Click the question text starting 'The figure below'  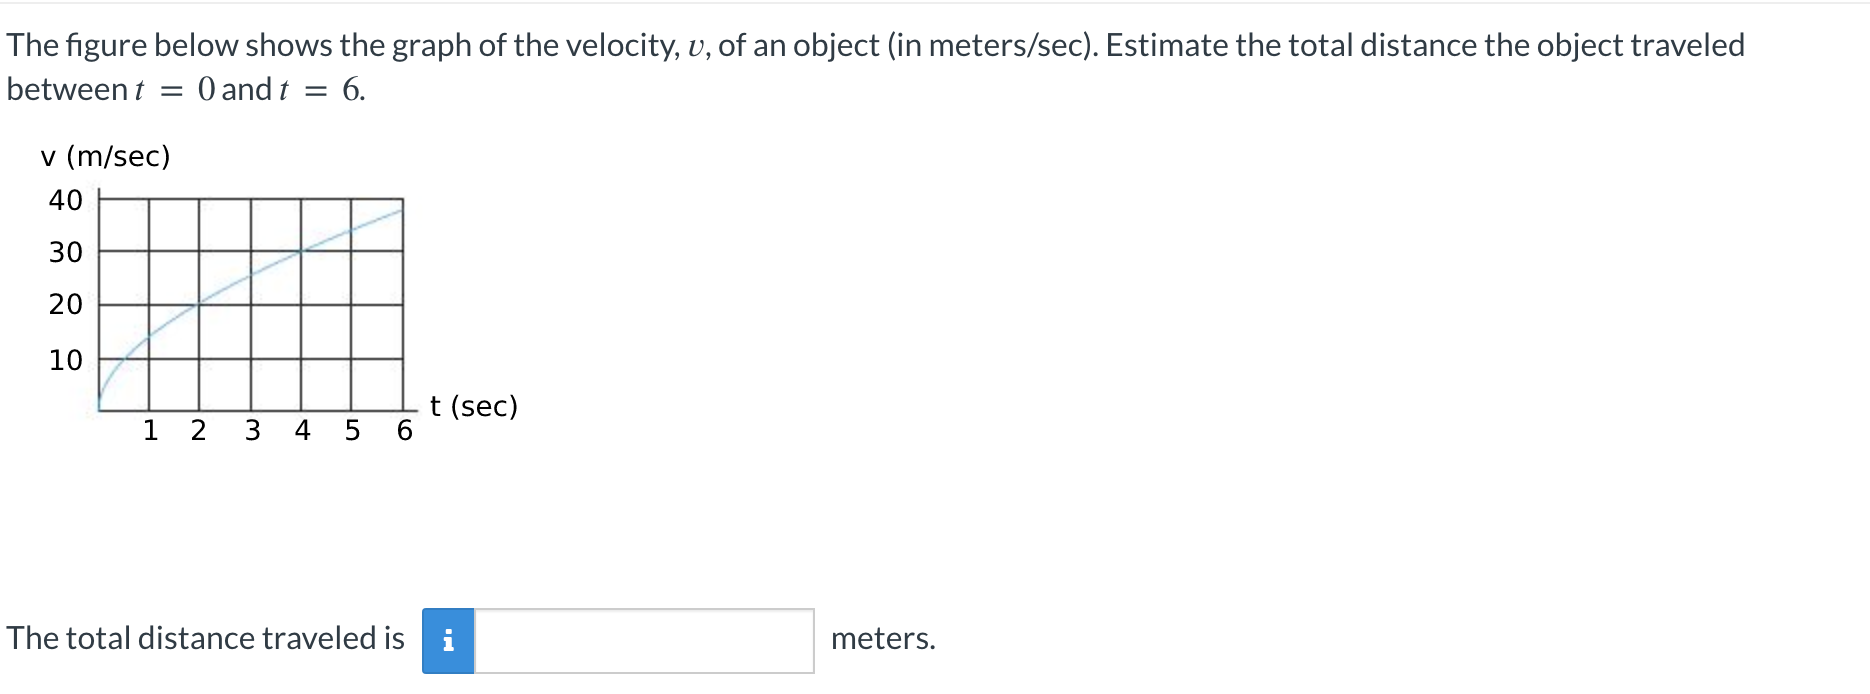point(876,67)
